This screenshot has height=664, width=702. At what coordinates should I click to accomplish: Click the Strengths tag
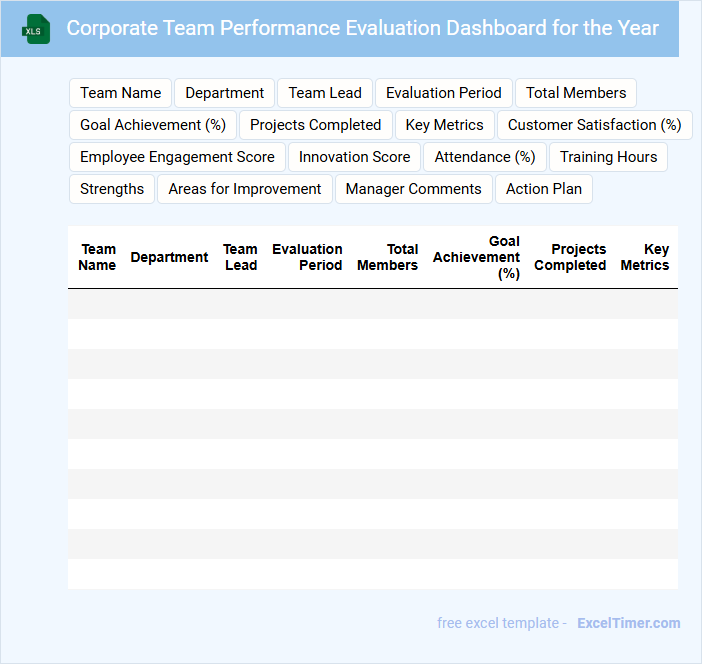pyautogui.click(x=112, y=189)
